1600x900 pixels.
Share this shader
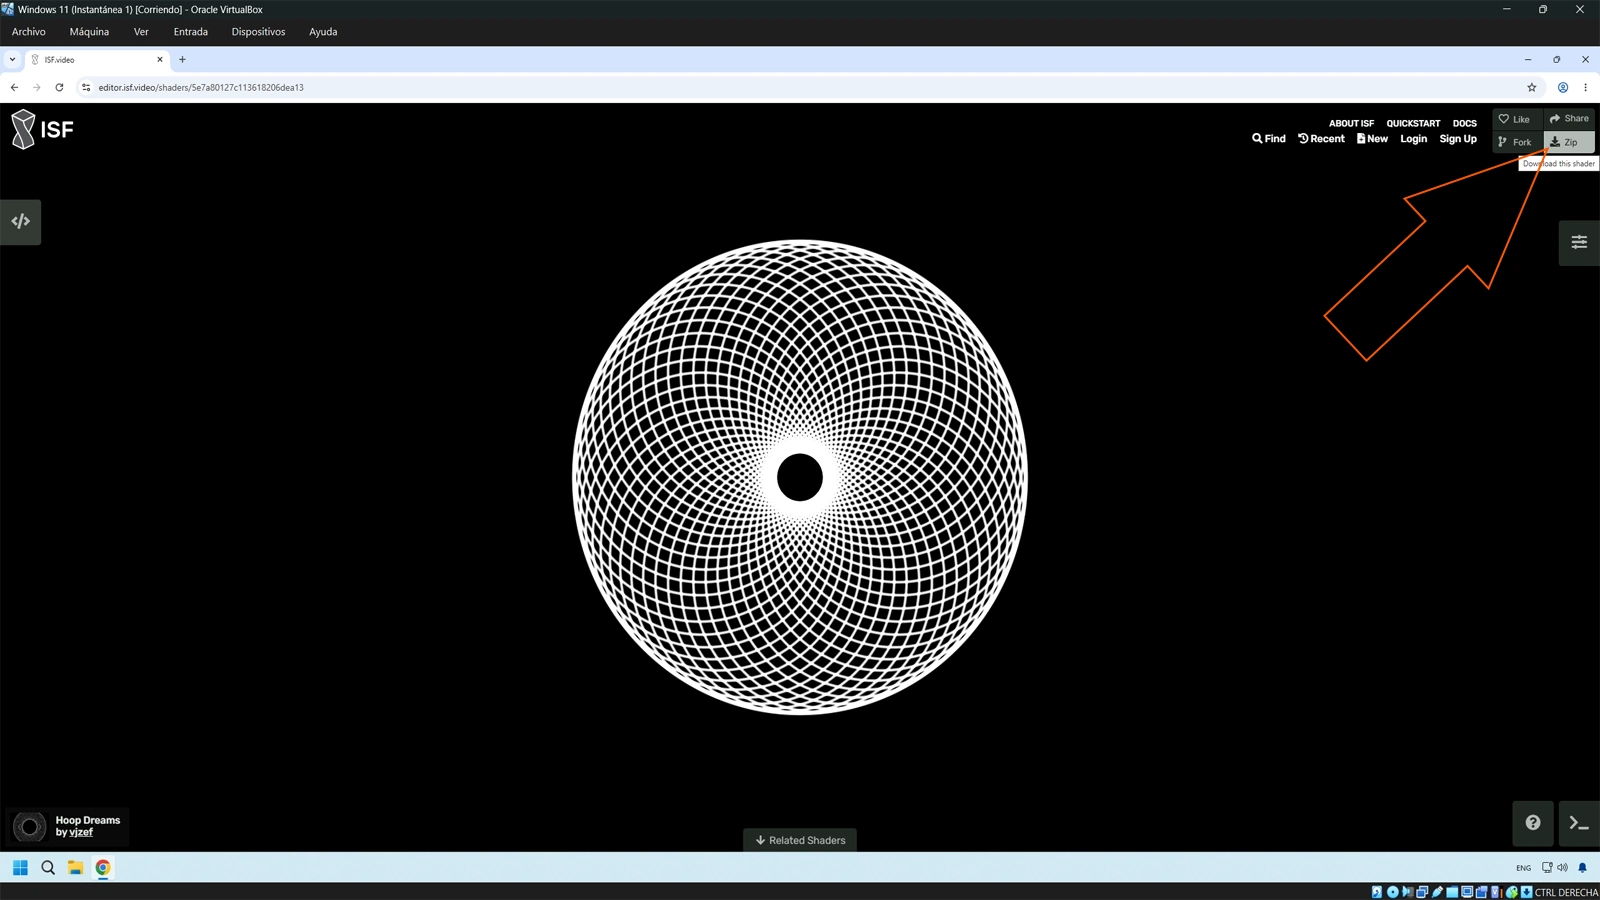pos(1569,119)
